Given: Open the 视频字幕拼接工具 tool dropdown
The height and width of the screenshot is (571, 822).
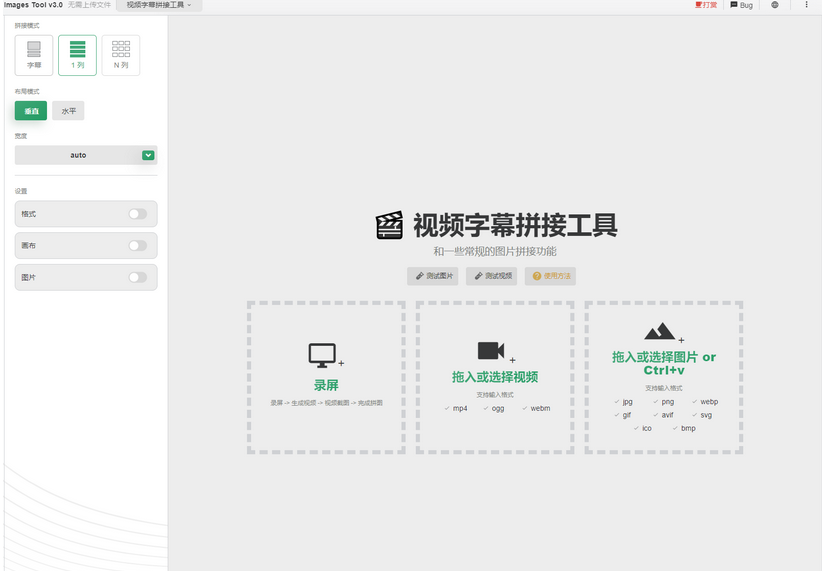Looking at the screenshot, I should [x=159, y=5].
